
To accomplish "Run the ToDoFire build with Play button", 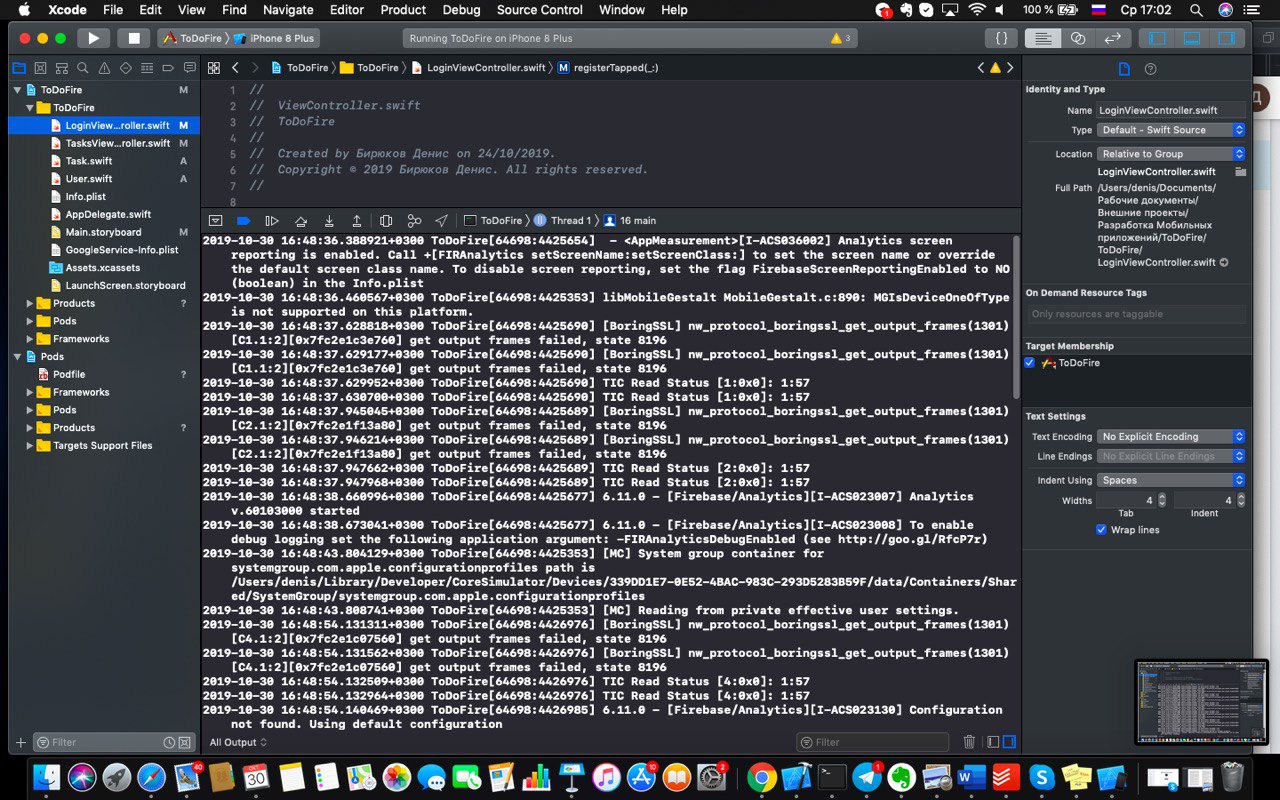I will [93, 38].
